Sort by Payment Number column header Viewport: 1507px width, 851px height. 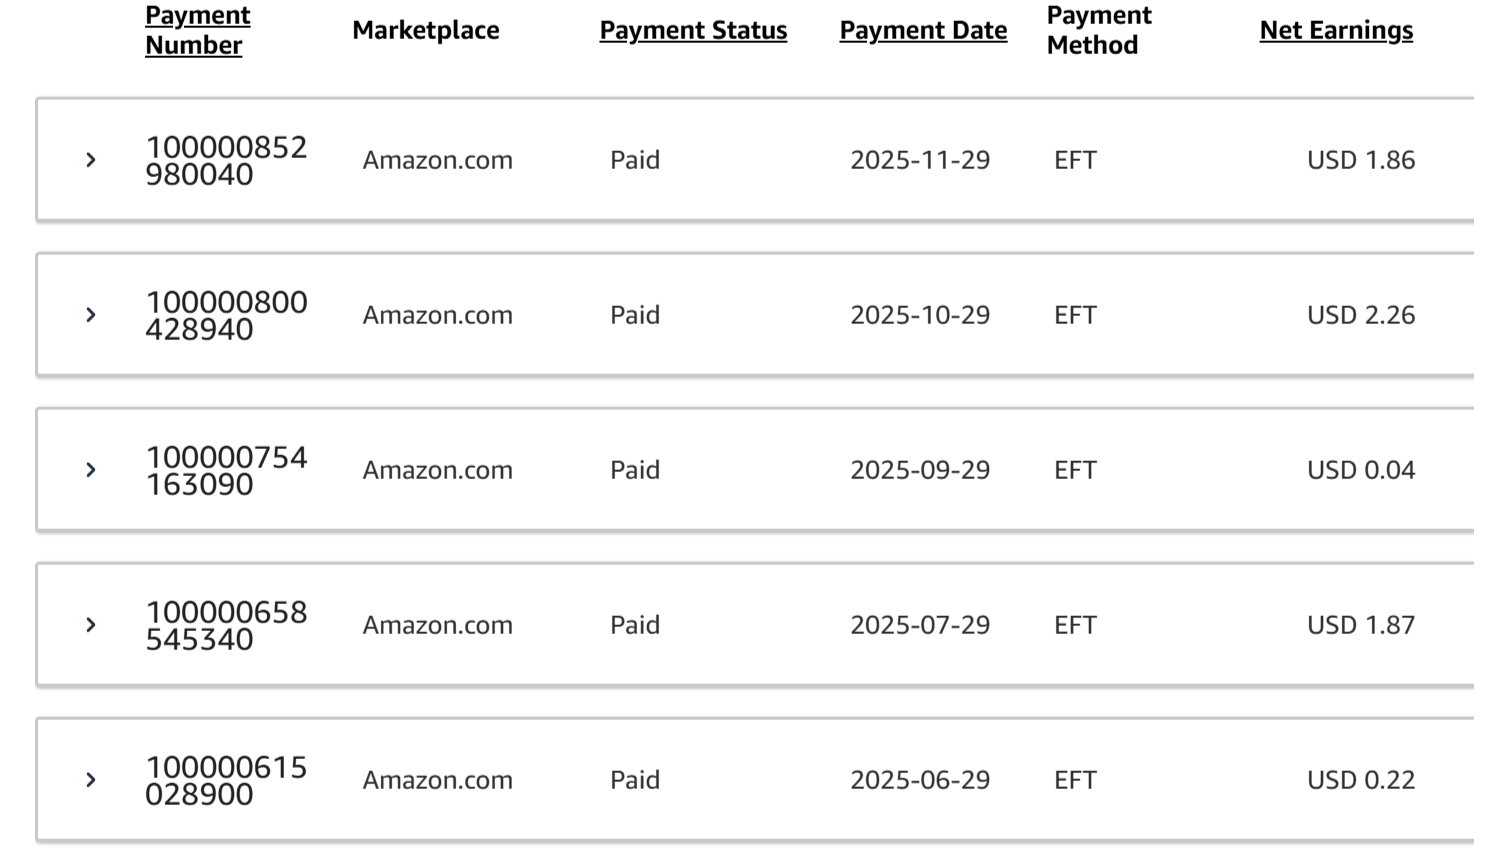197,30
